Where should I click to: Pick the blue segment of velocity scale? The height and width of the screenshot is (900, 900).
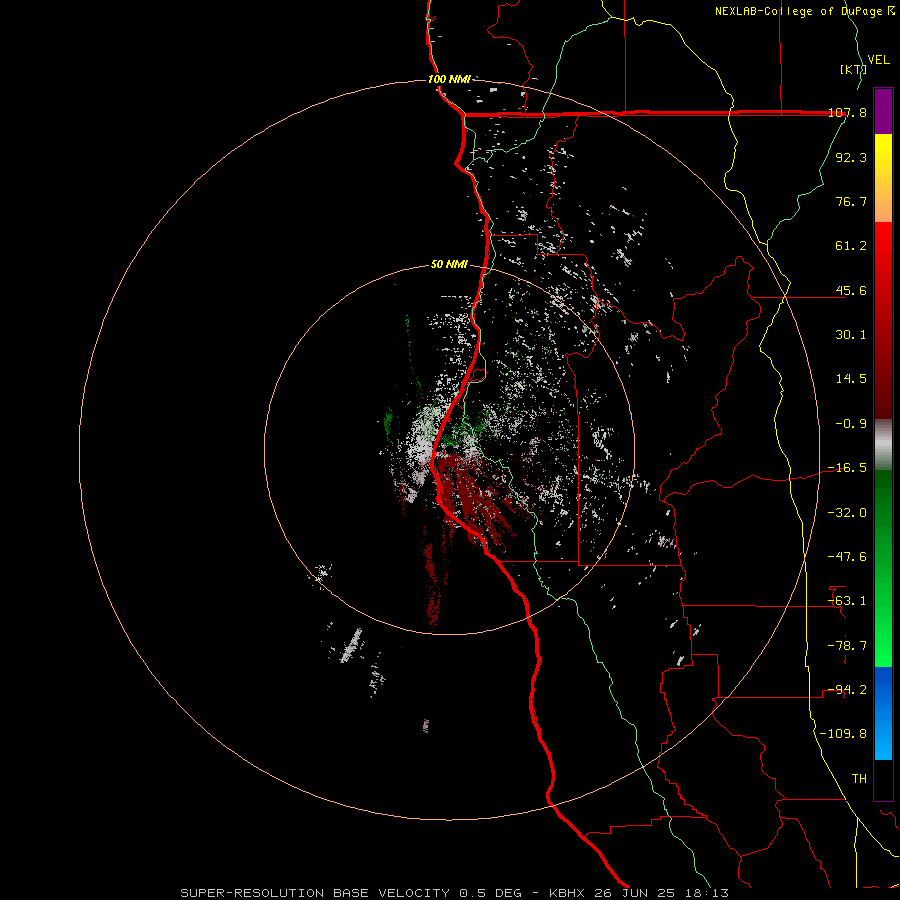point(883,713)
